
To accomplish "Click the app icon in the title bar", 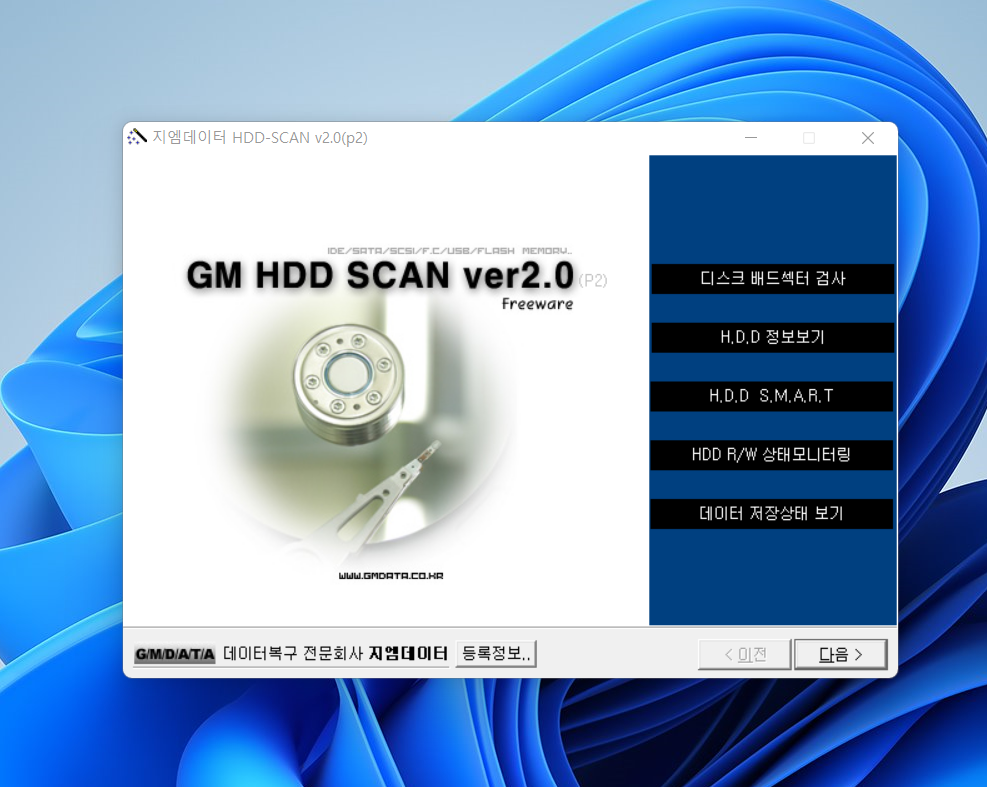I will 137,137.
